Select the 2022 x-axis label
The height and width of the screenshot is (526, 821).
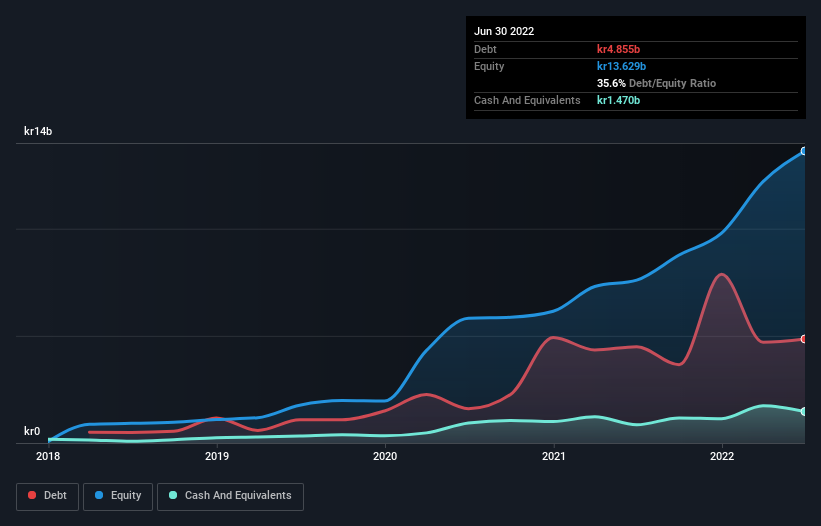722,456
